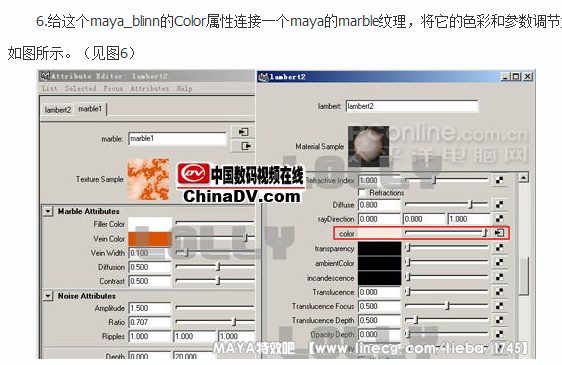Click the checker map button beside Diffuse
Screen dimensions: 562x365
[x=500, y=204]
